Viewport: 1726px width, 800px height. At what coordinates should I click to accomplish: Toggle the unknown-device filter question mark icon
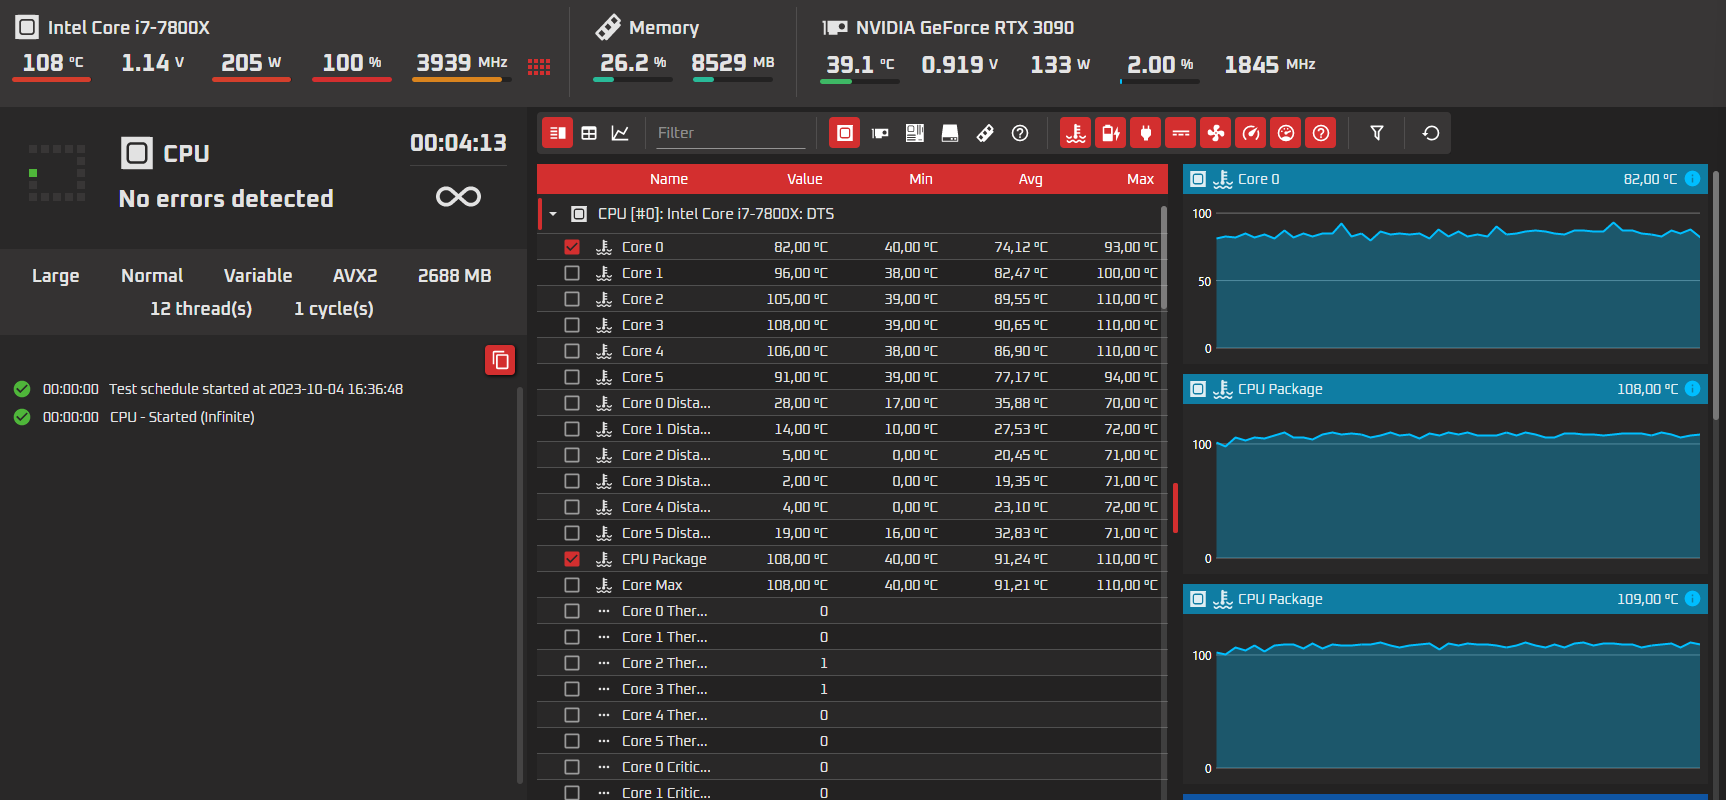pyautogui.click(x=1020, y=133)
